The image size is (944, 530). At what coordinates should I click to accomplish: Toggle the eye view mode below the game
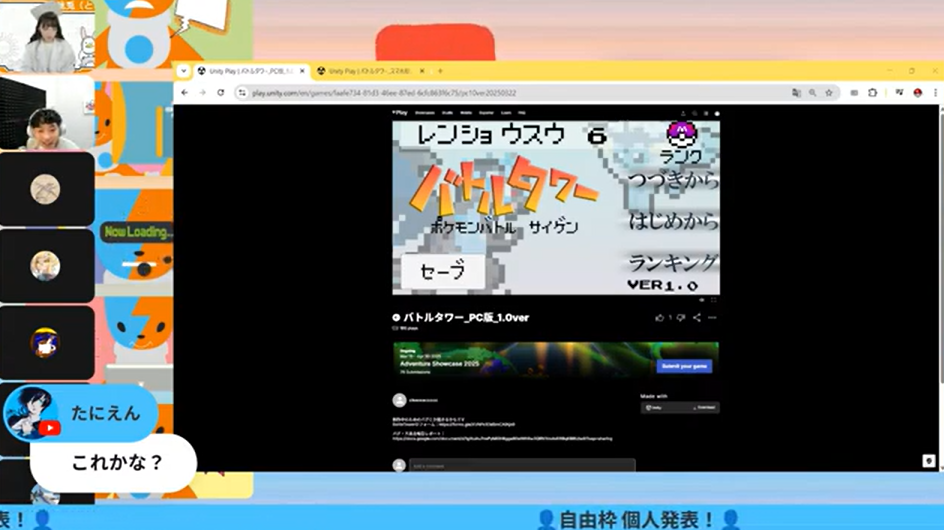pos(701,300)
